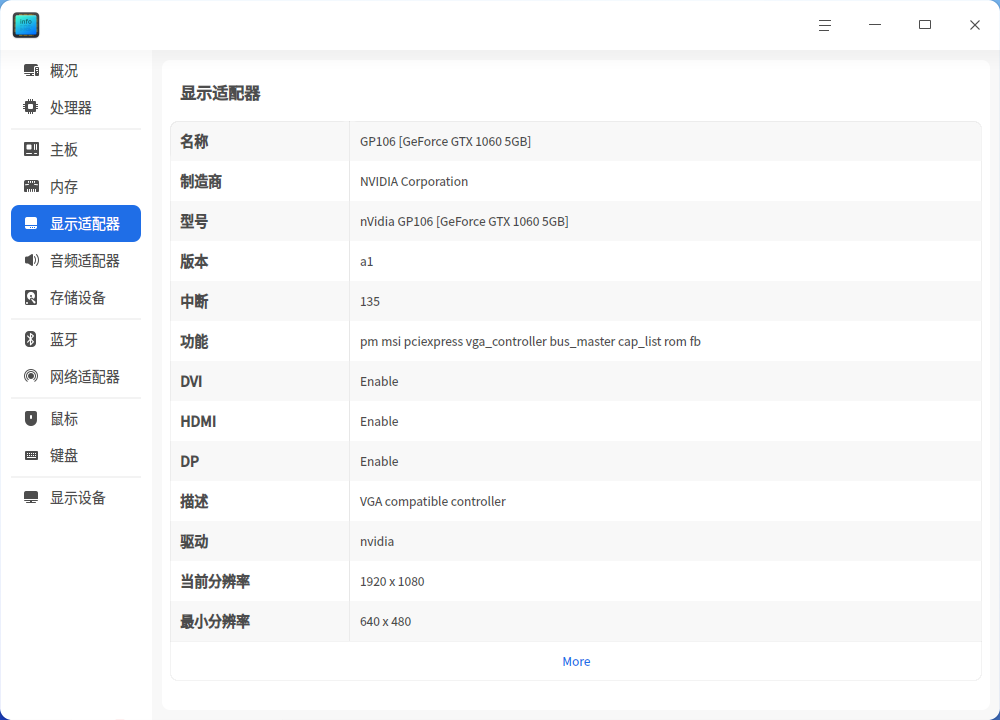The image size is (1000, 720).
Task: Select the 内存 section label
Action: coord(64,186)
